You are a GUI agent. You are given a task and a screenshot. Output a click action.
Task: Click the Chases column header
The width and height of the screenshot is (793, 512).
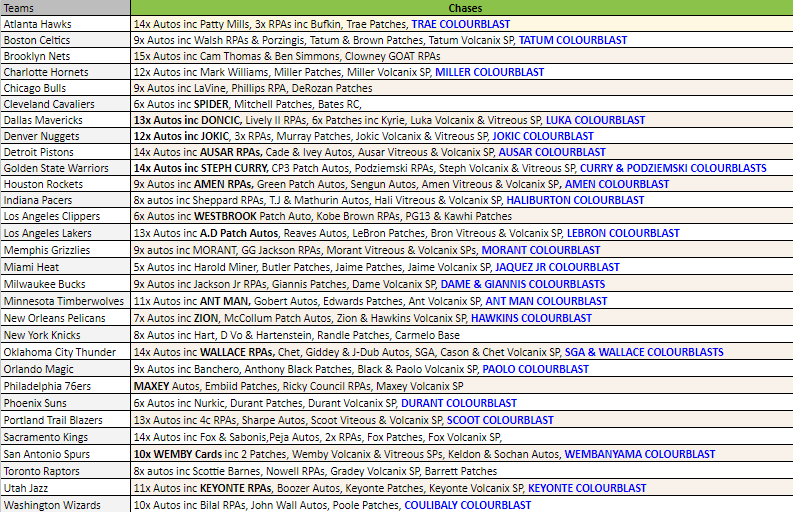(x=461, y=7)
